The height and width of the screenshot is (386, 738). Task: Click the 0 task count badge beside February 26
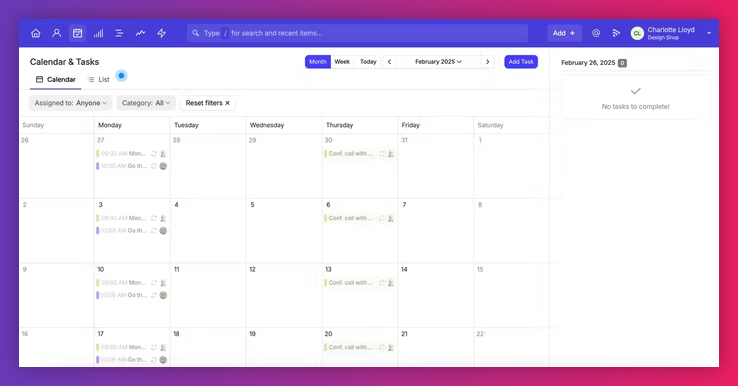click(x=622, y=63)
